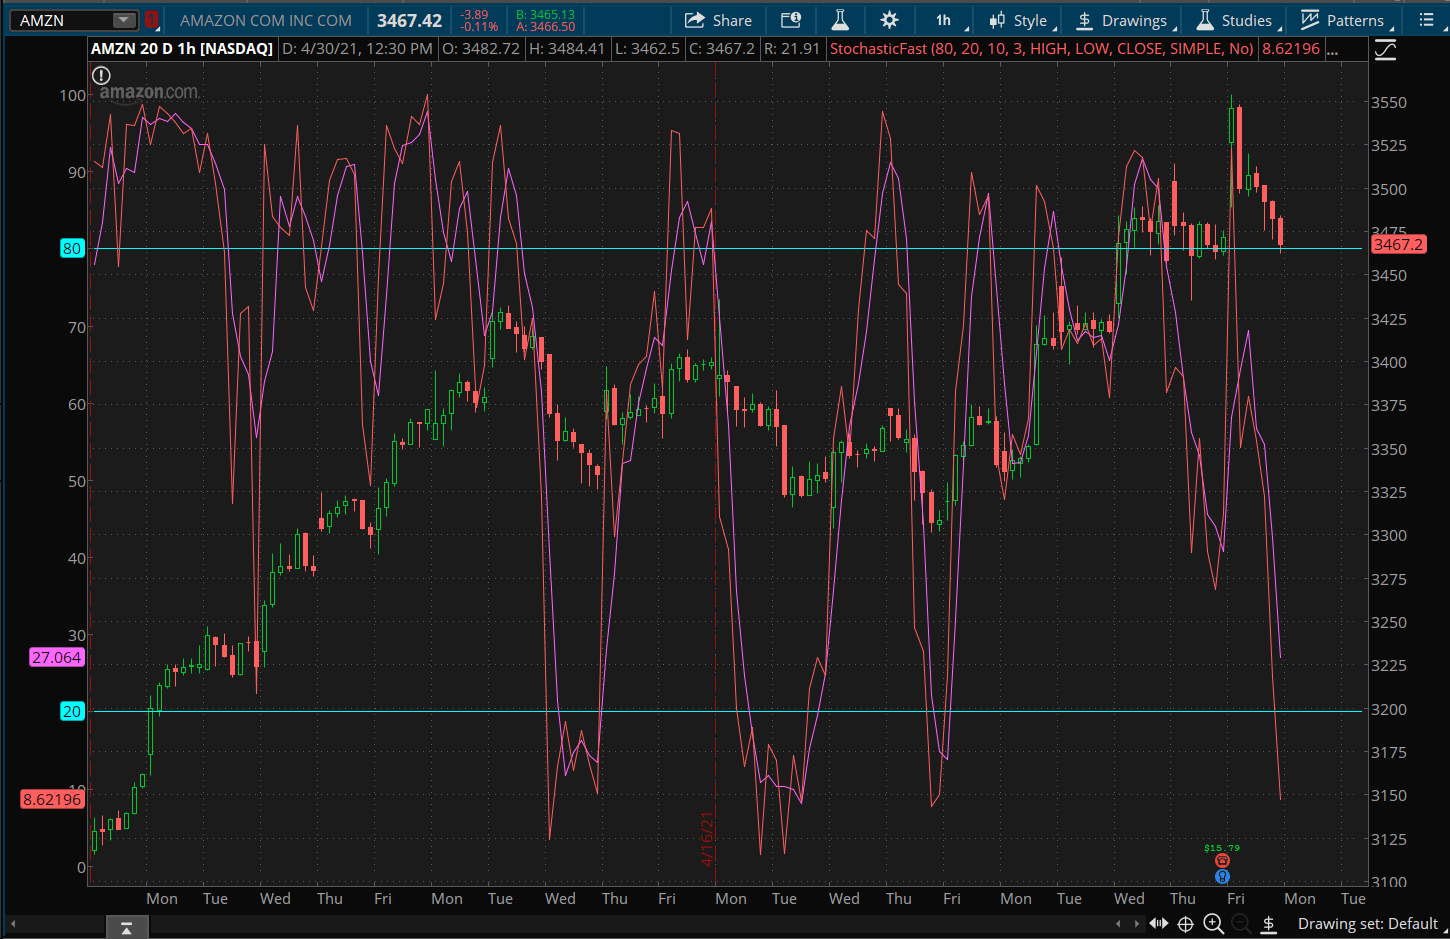Click the zoom in magnifier icon
The image size is (1450, 939).
point(1214,924)
